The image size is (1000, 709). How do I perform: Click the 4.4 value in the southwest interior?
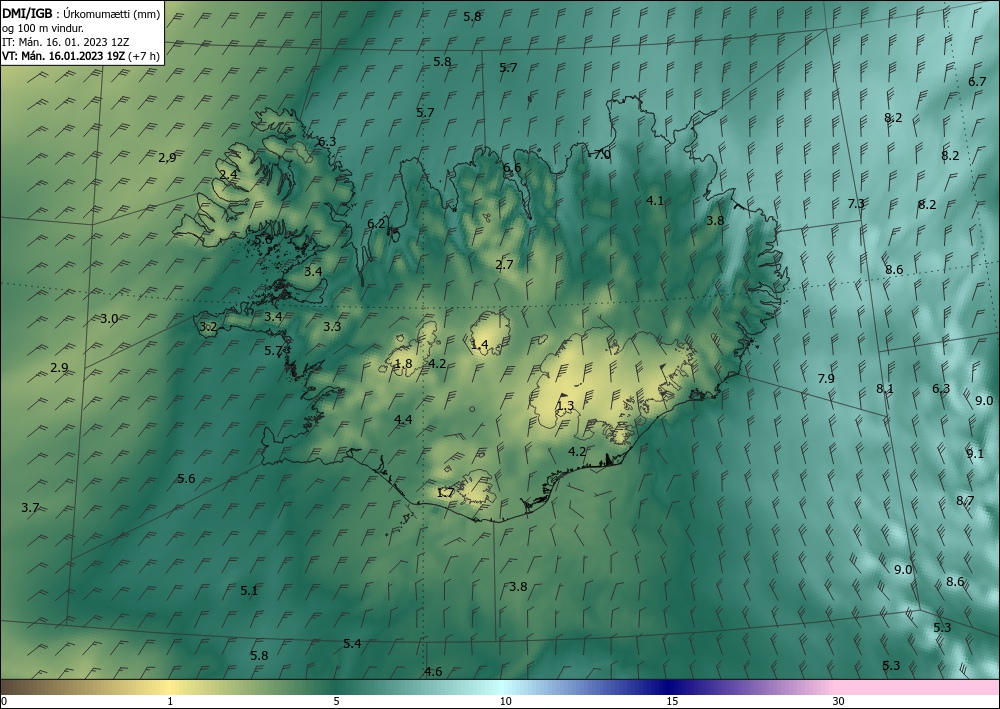(x=403, y=420)
